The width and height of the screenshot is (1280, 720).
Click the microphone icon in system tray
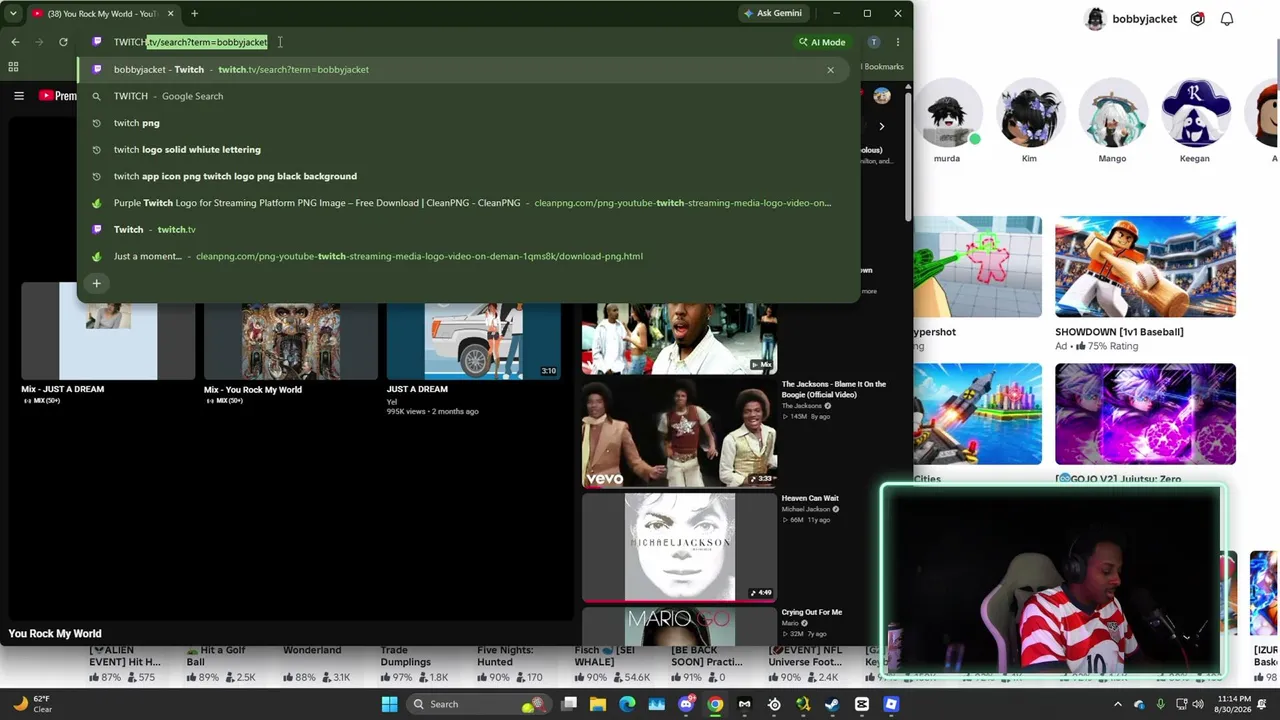1160,704
